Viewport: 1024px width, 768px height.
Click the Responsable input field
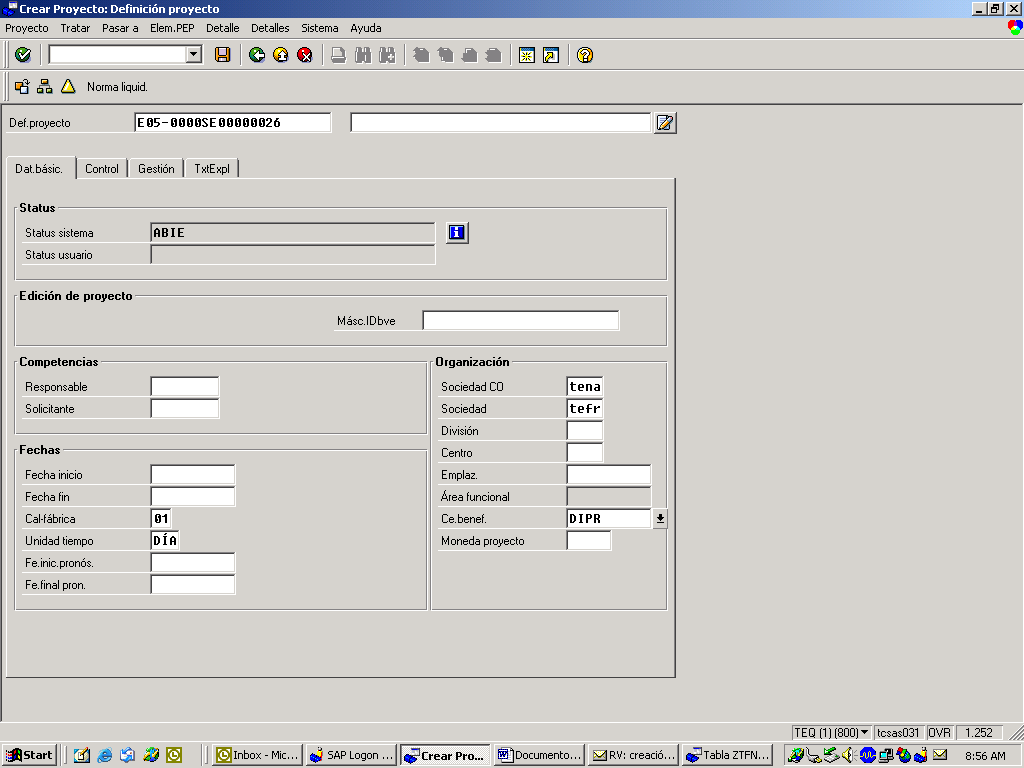[x=185, y=387]
